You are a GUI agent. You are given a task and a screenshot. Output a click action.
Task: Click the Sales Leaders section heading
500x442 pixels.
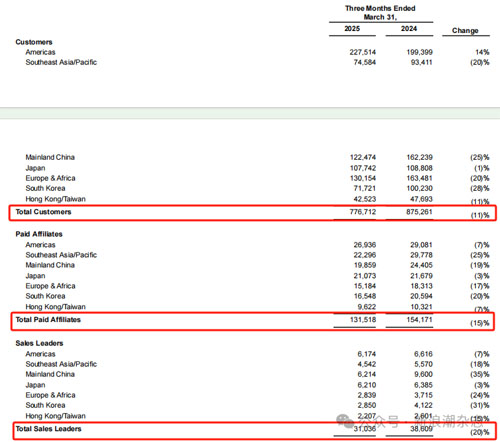[x=39, y=343]
